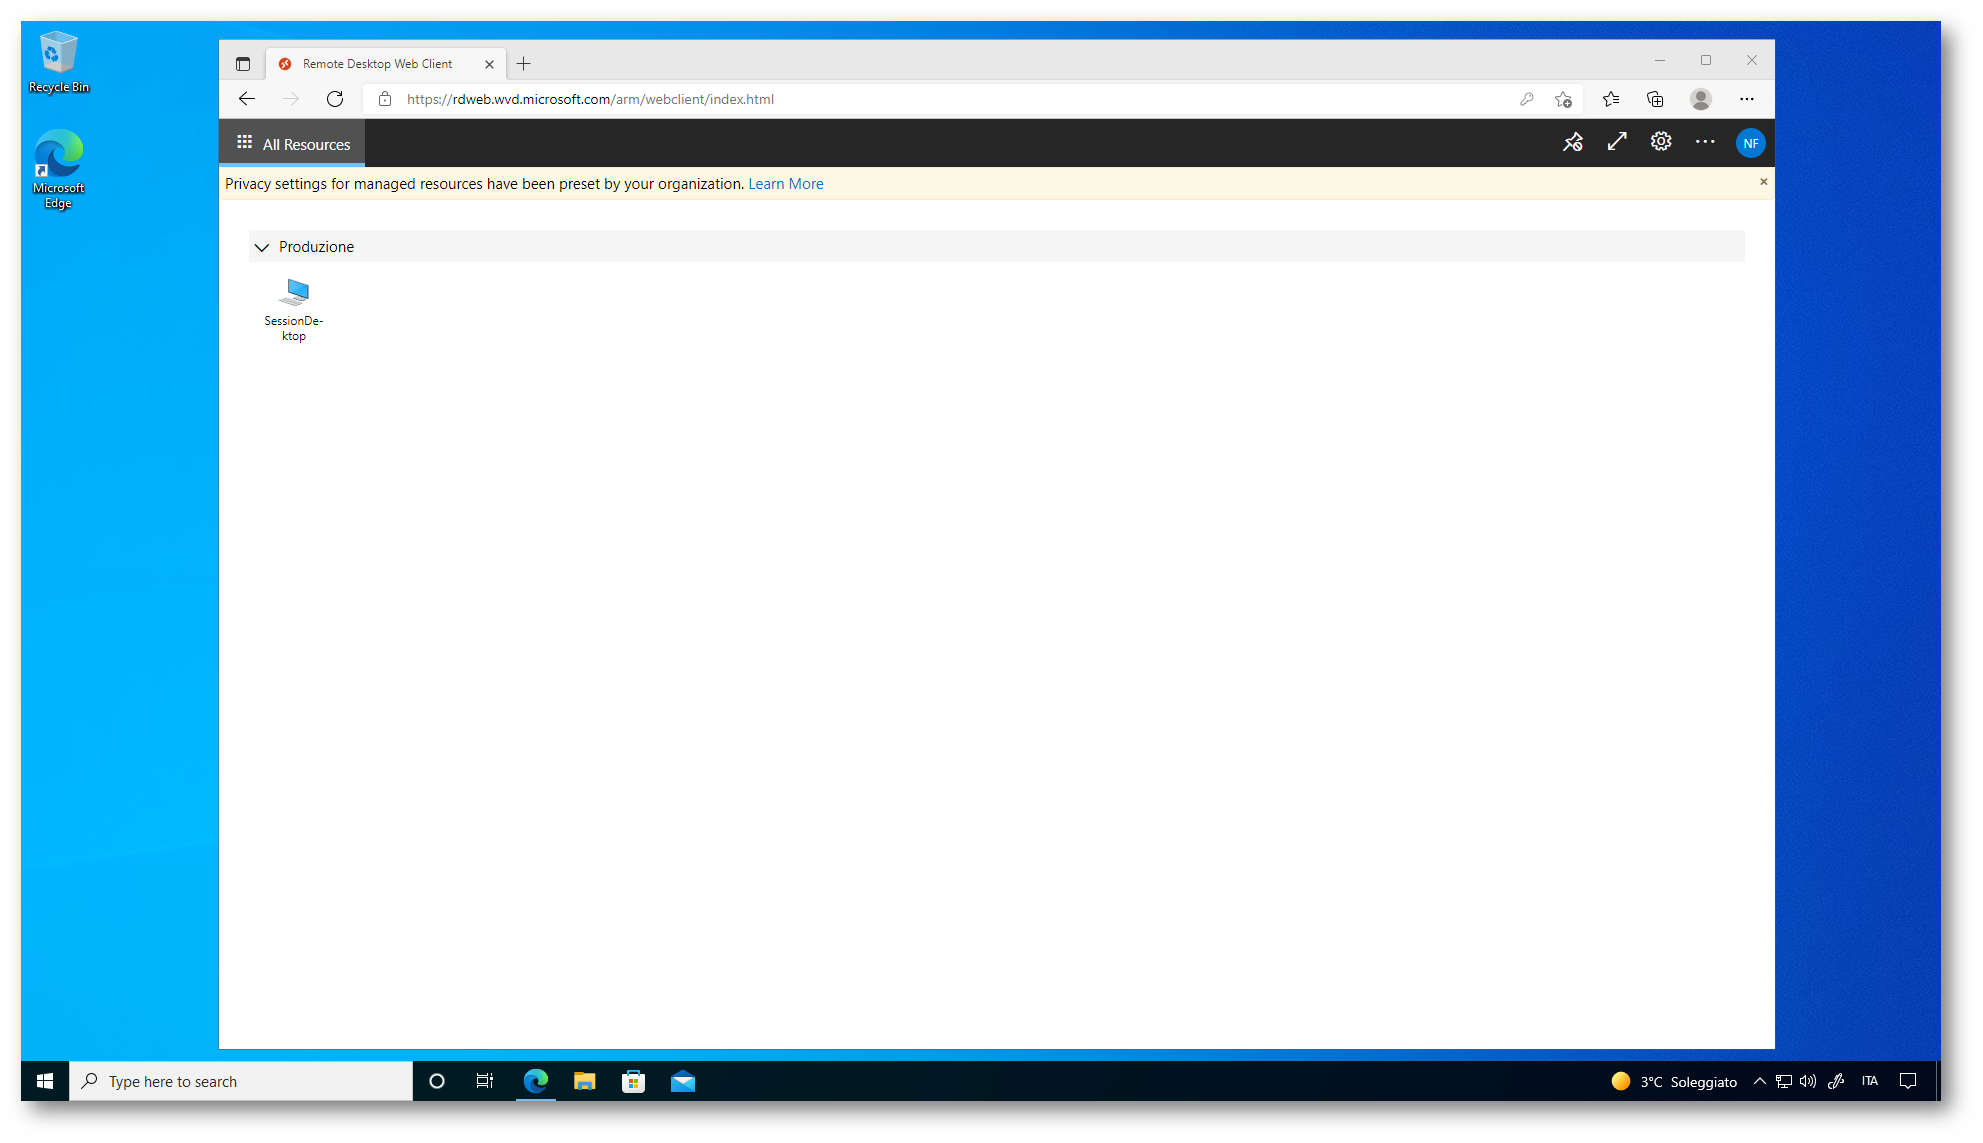Viewport: 1983px width, 1143px height.
Task: Show hidden system tray icons
Action: 1759,1081
